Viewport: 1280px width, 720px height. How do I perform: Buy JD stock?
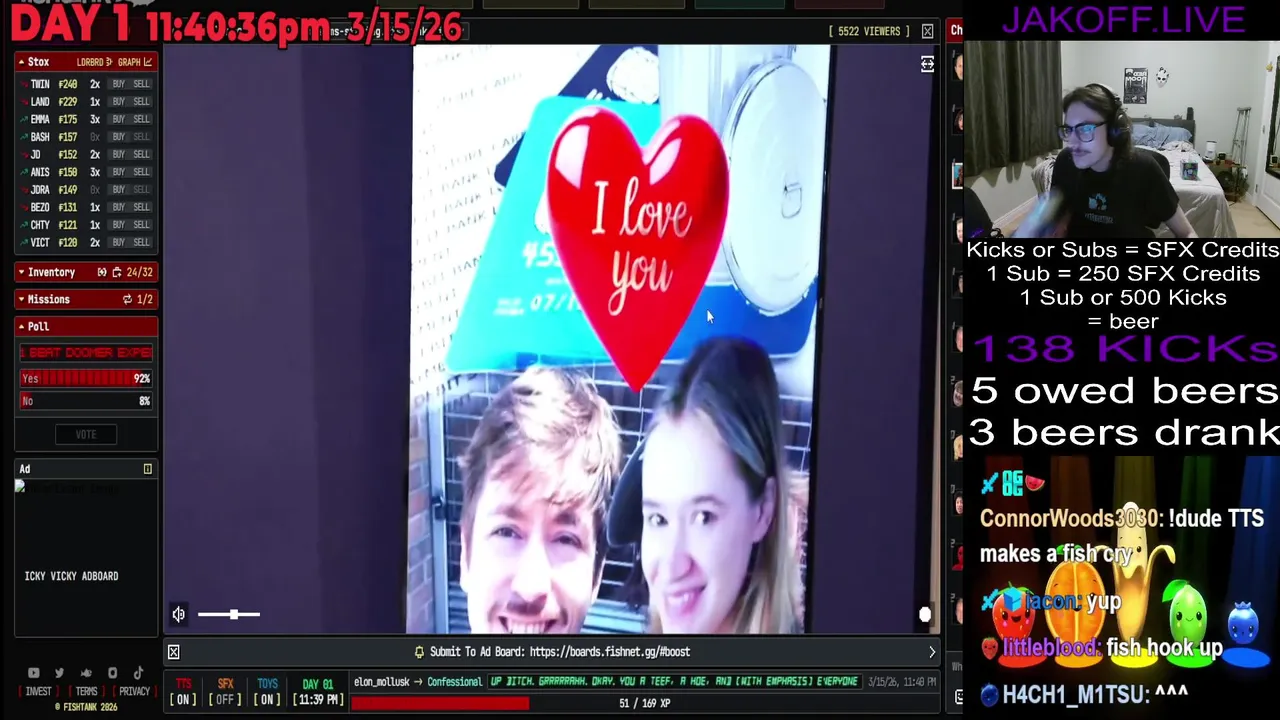tap(118, 154)
